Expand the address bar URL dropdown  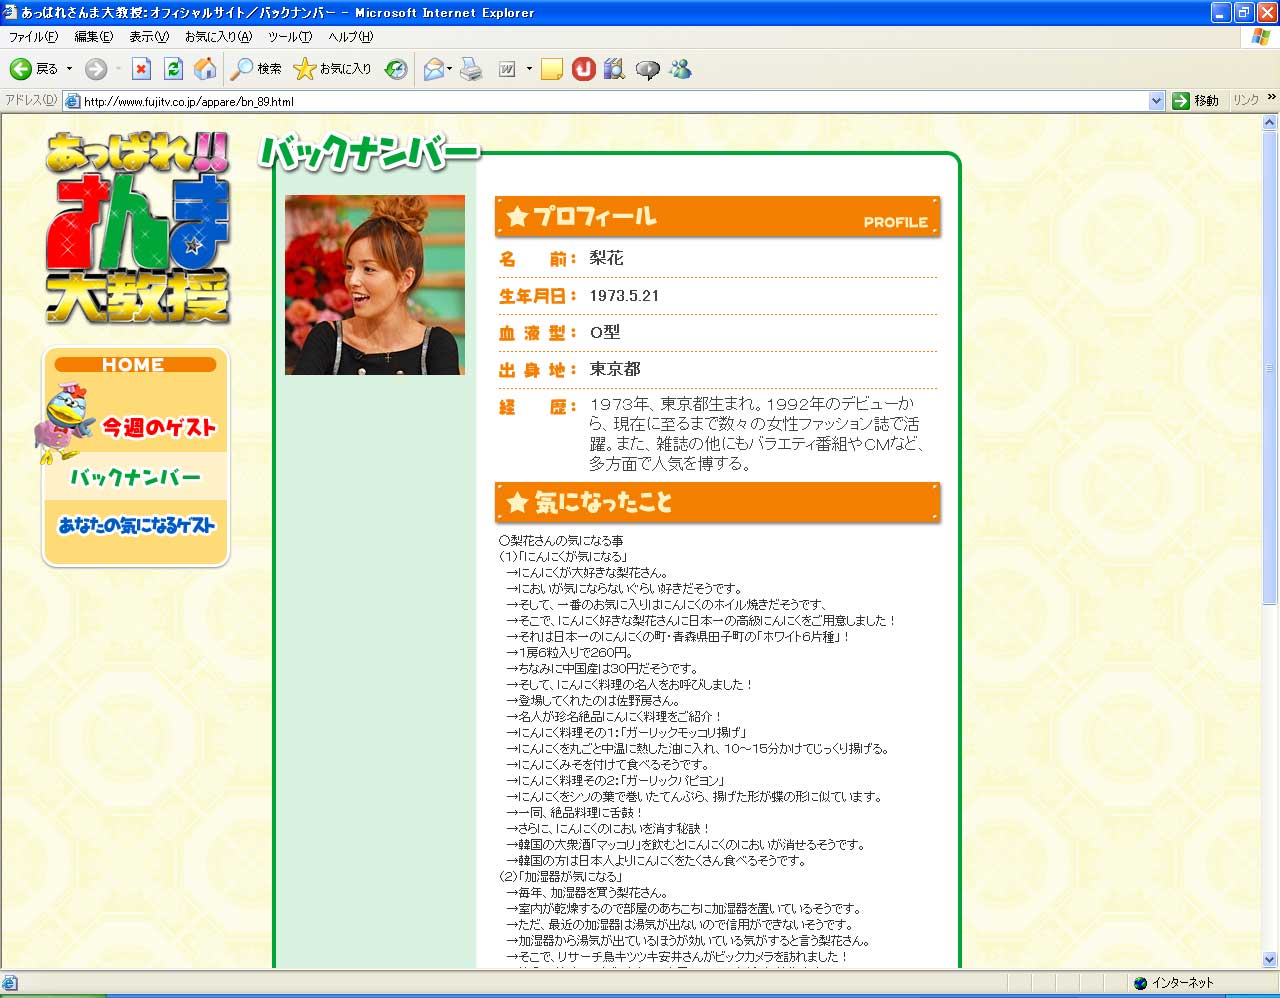[1157, 100]
